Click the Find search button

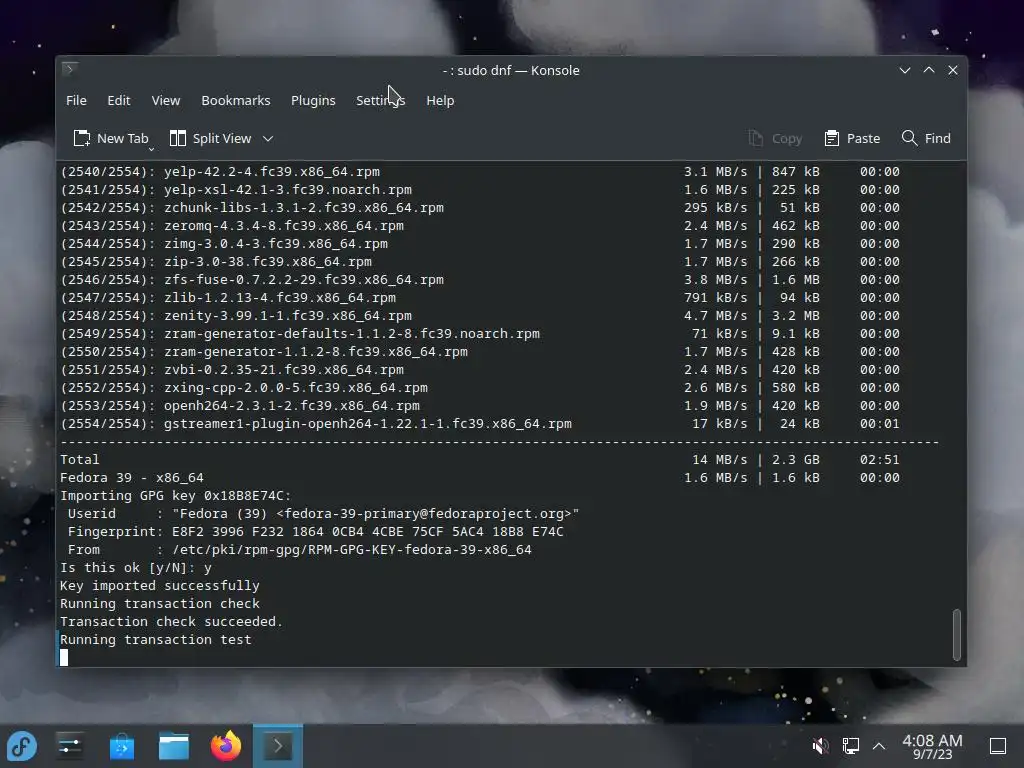pos(926,138)
